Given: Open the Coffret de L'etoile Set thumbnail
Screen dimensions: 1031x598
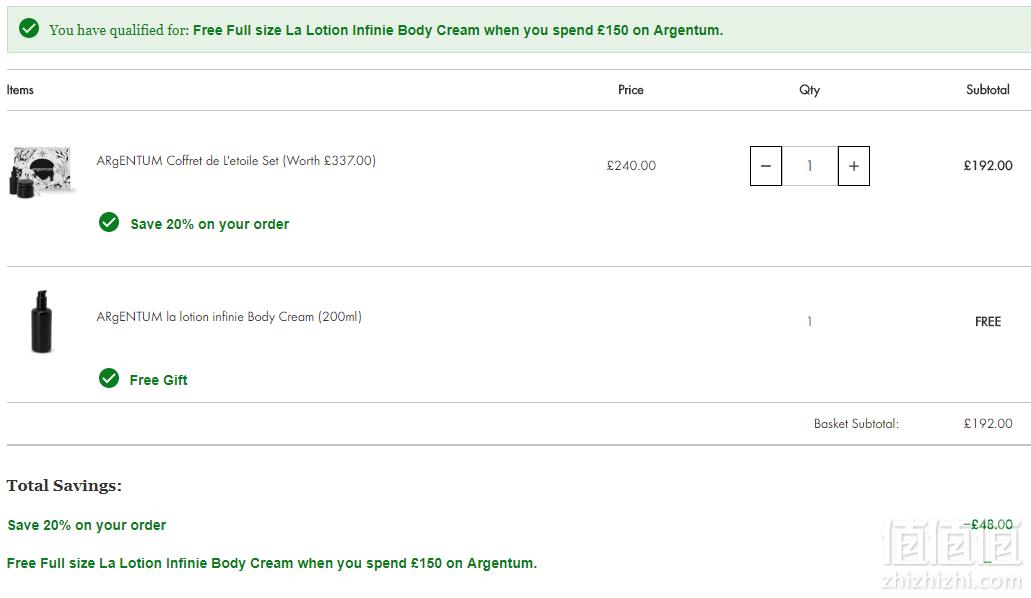Looking at the screenshot, I should point(41,172).
